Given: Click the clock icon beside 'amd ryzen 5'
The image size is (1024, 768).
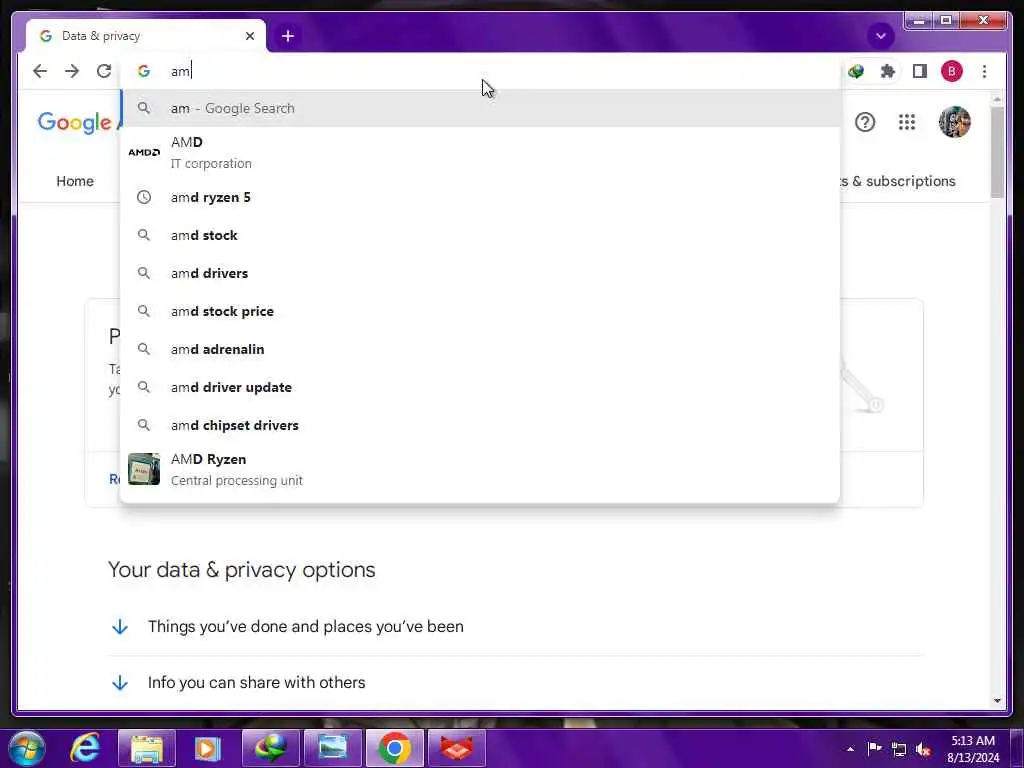Looking at the screenshot, I should tap(144, 197).
